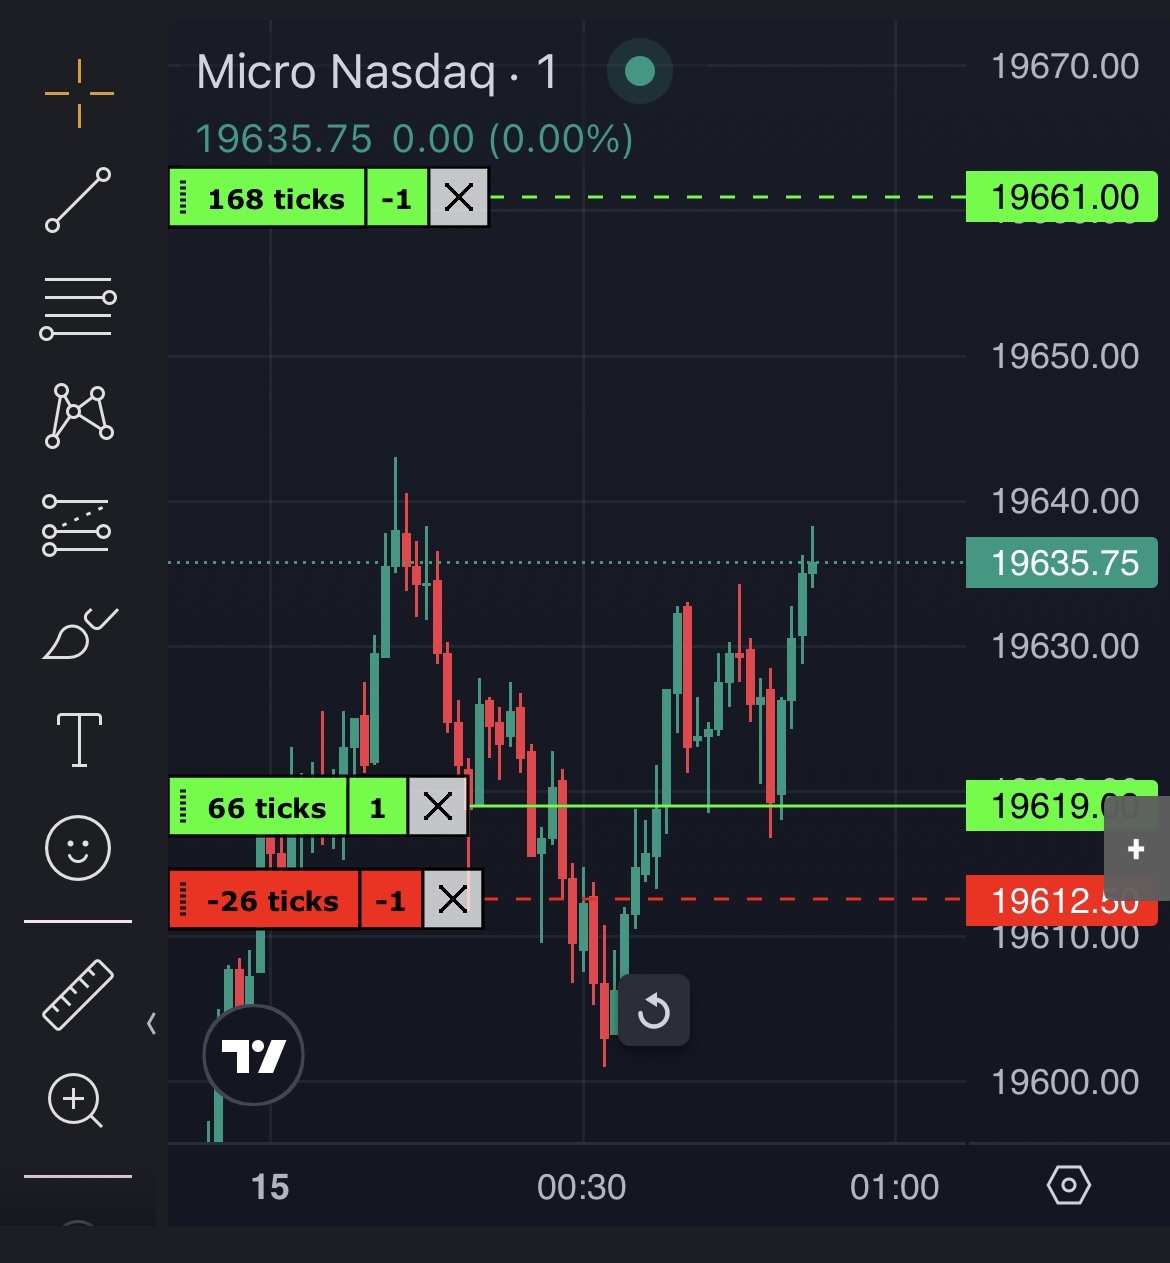Click the 15 date label on the time axis

[x=270, y=1187]
